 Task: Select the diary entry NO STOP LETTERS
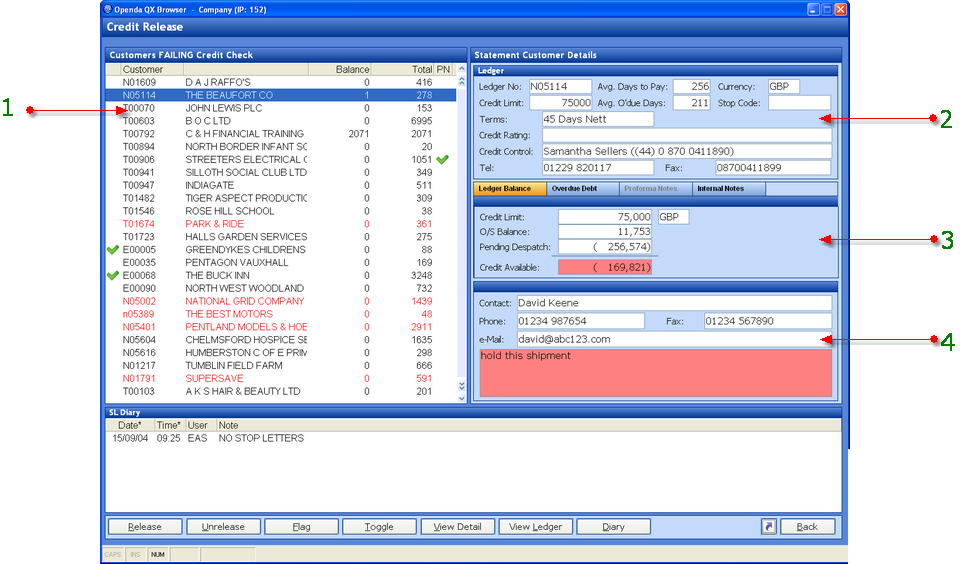pyautogui.click(x=473, y=438)
